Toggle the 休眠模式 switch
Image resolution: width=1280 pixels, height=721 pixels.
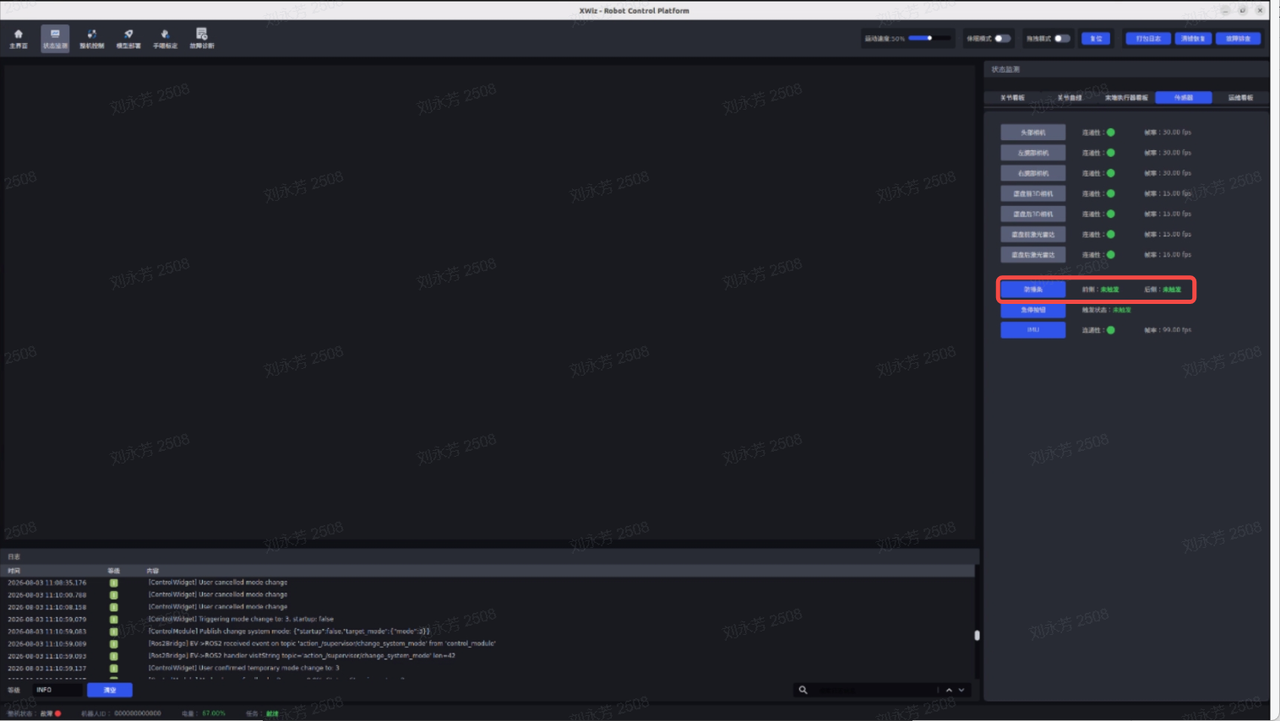point(1002,38)
